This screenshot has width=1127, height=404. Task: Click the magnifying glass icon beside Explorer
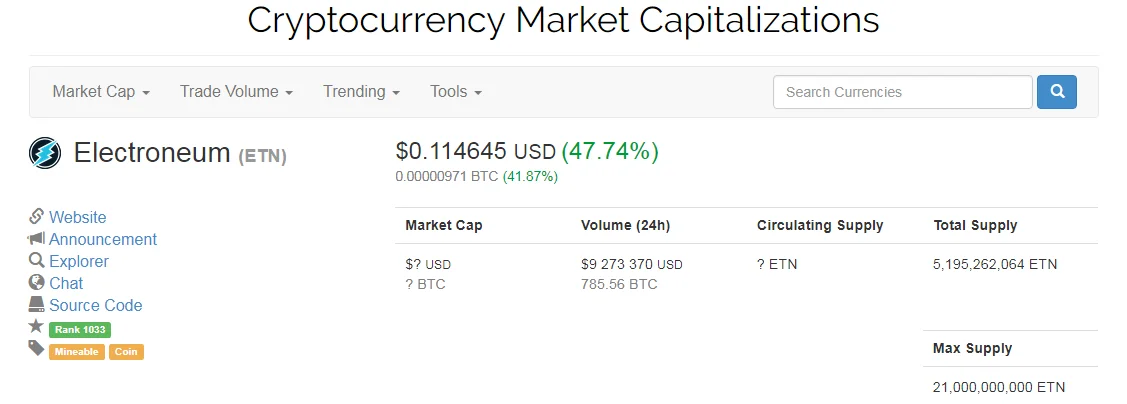coord(37,260)
